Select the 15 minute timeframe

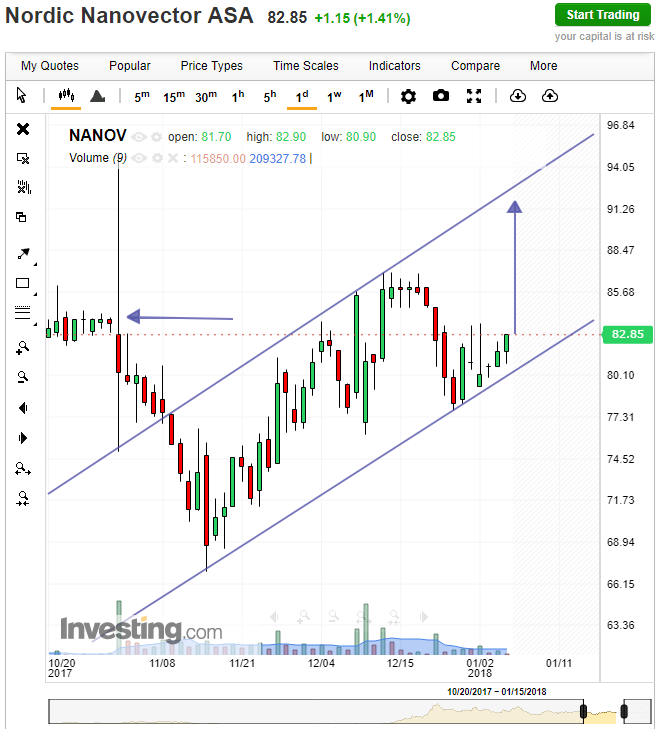coord(174,97)
